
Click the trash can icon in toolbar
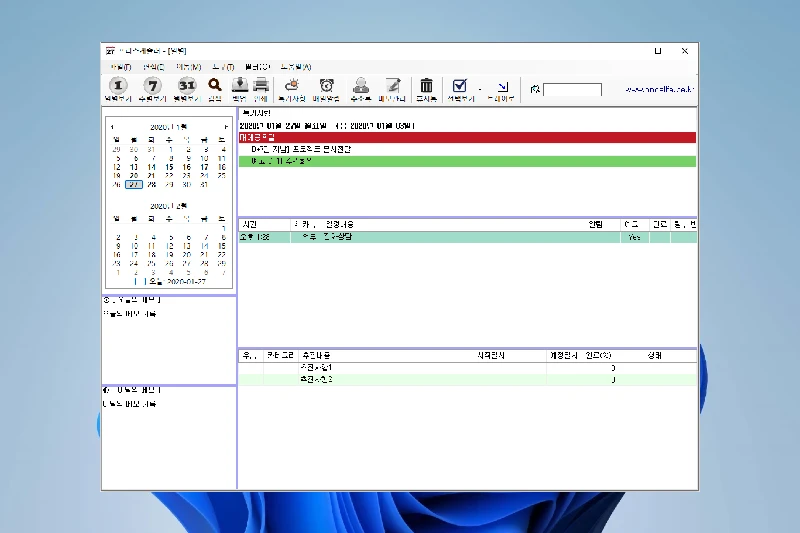426,86
